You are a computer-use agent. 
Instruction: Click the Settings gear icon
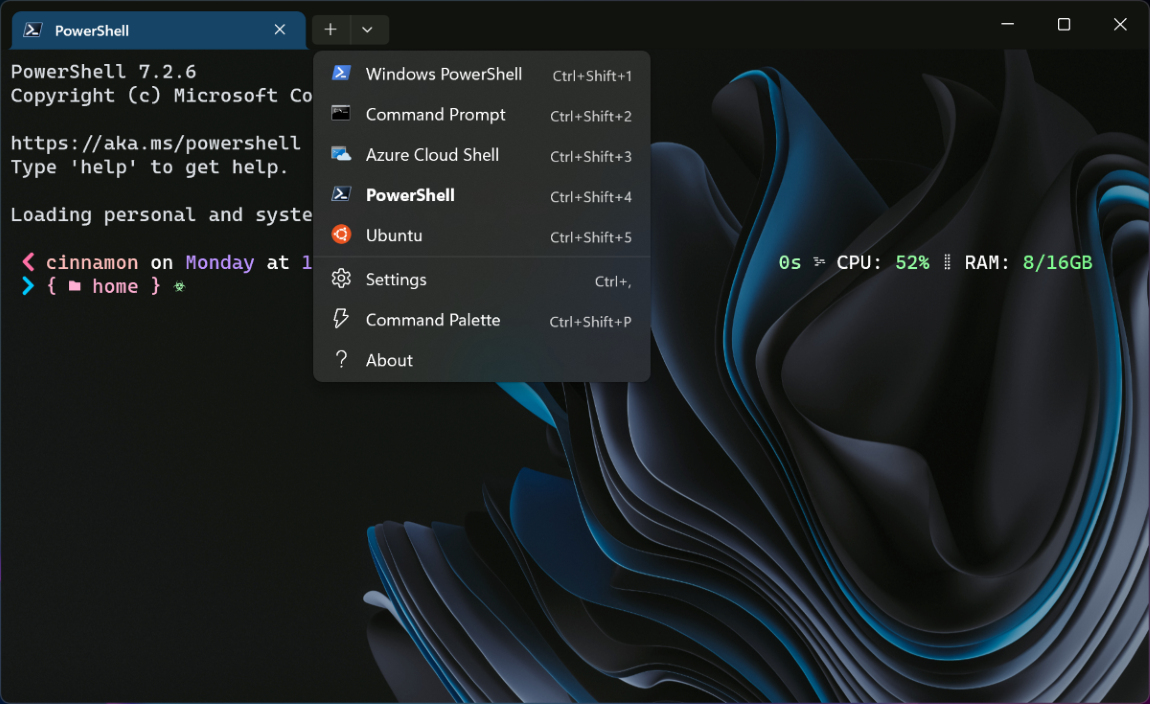tap(341, 279)
